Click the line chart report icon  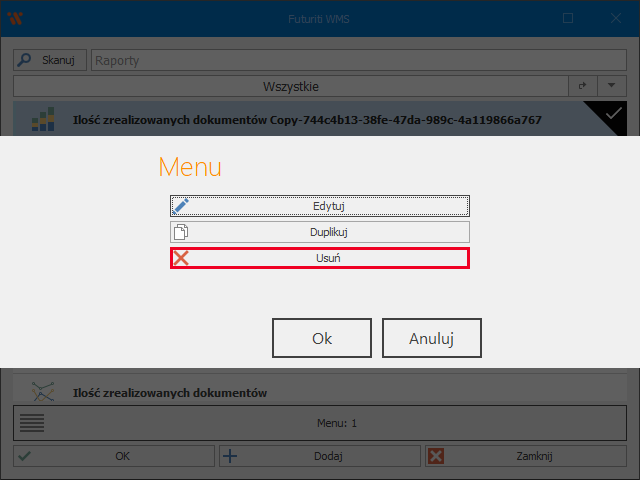click(x=42, y=392)
